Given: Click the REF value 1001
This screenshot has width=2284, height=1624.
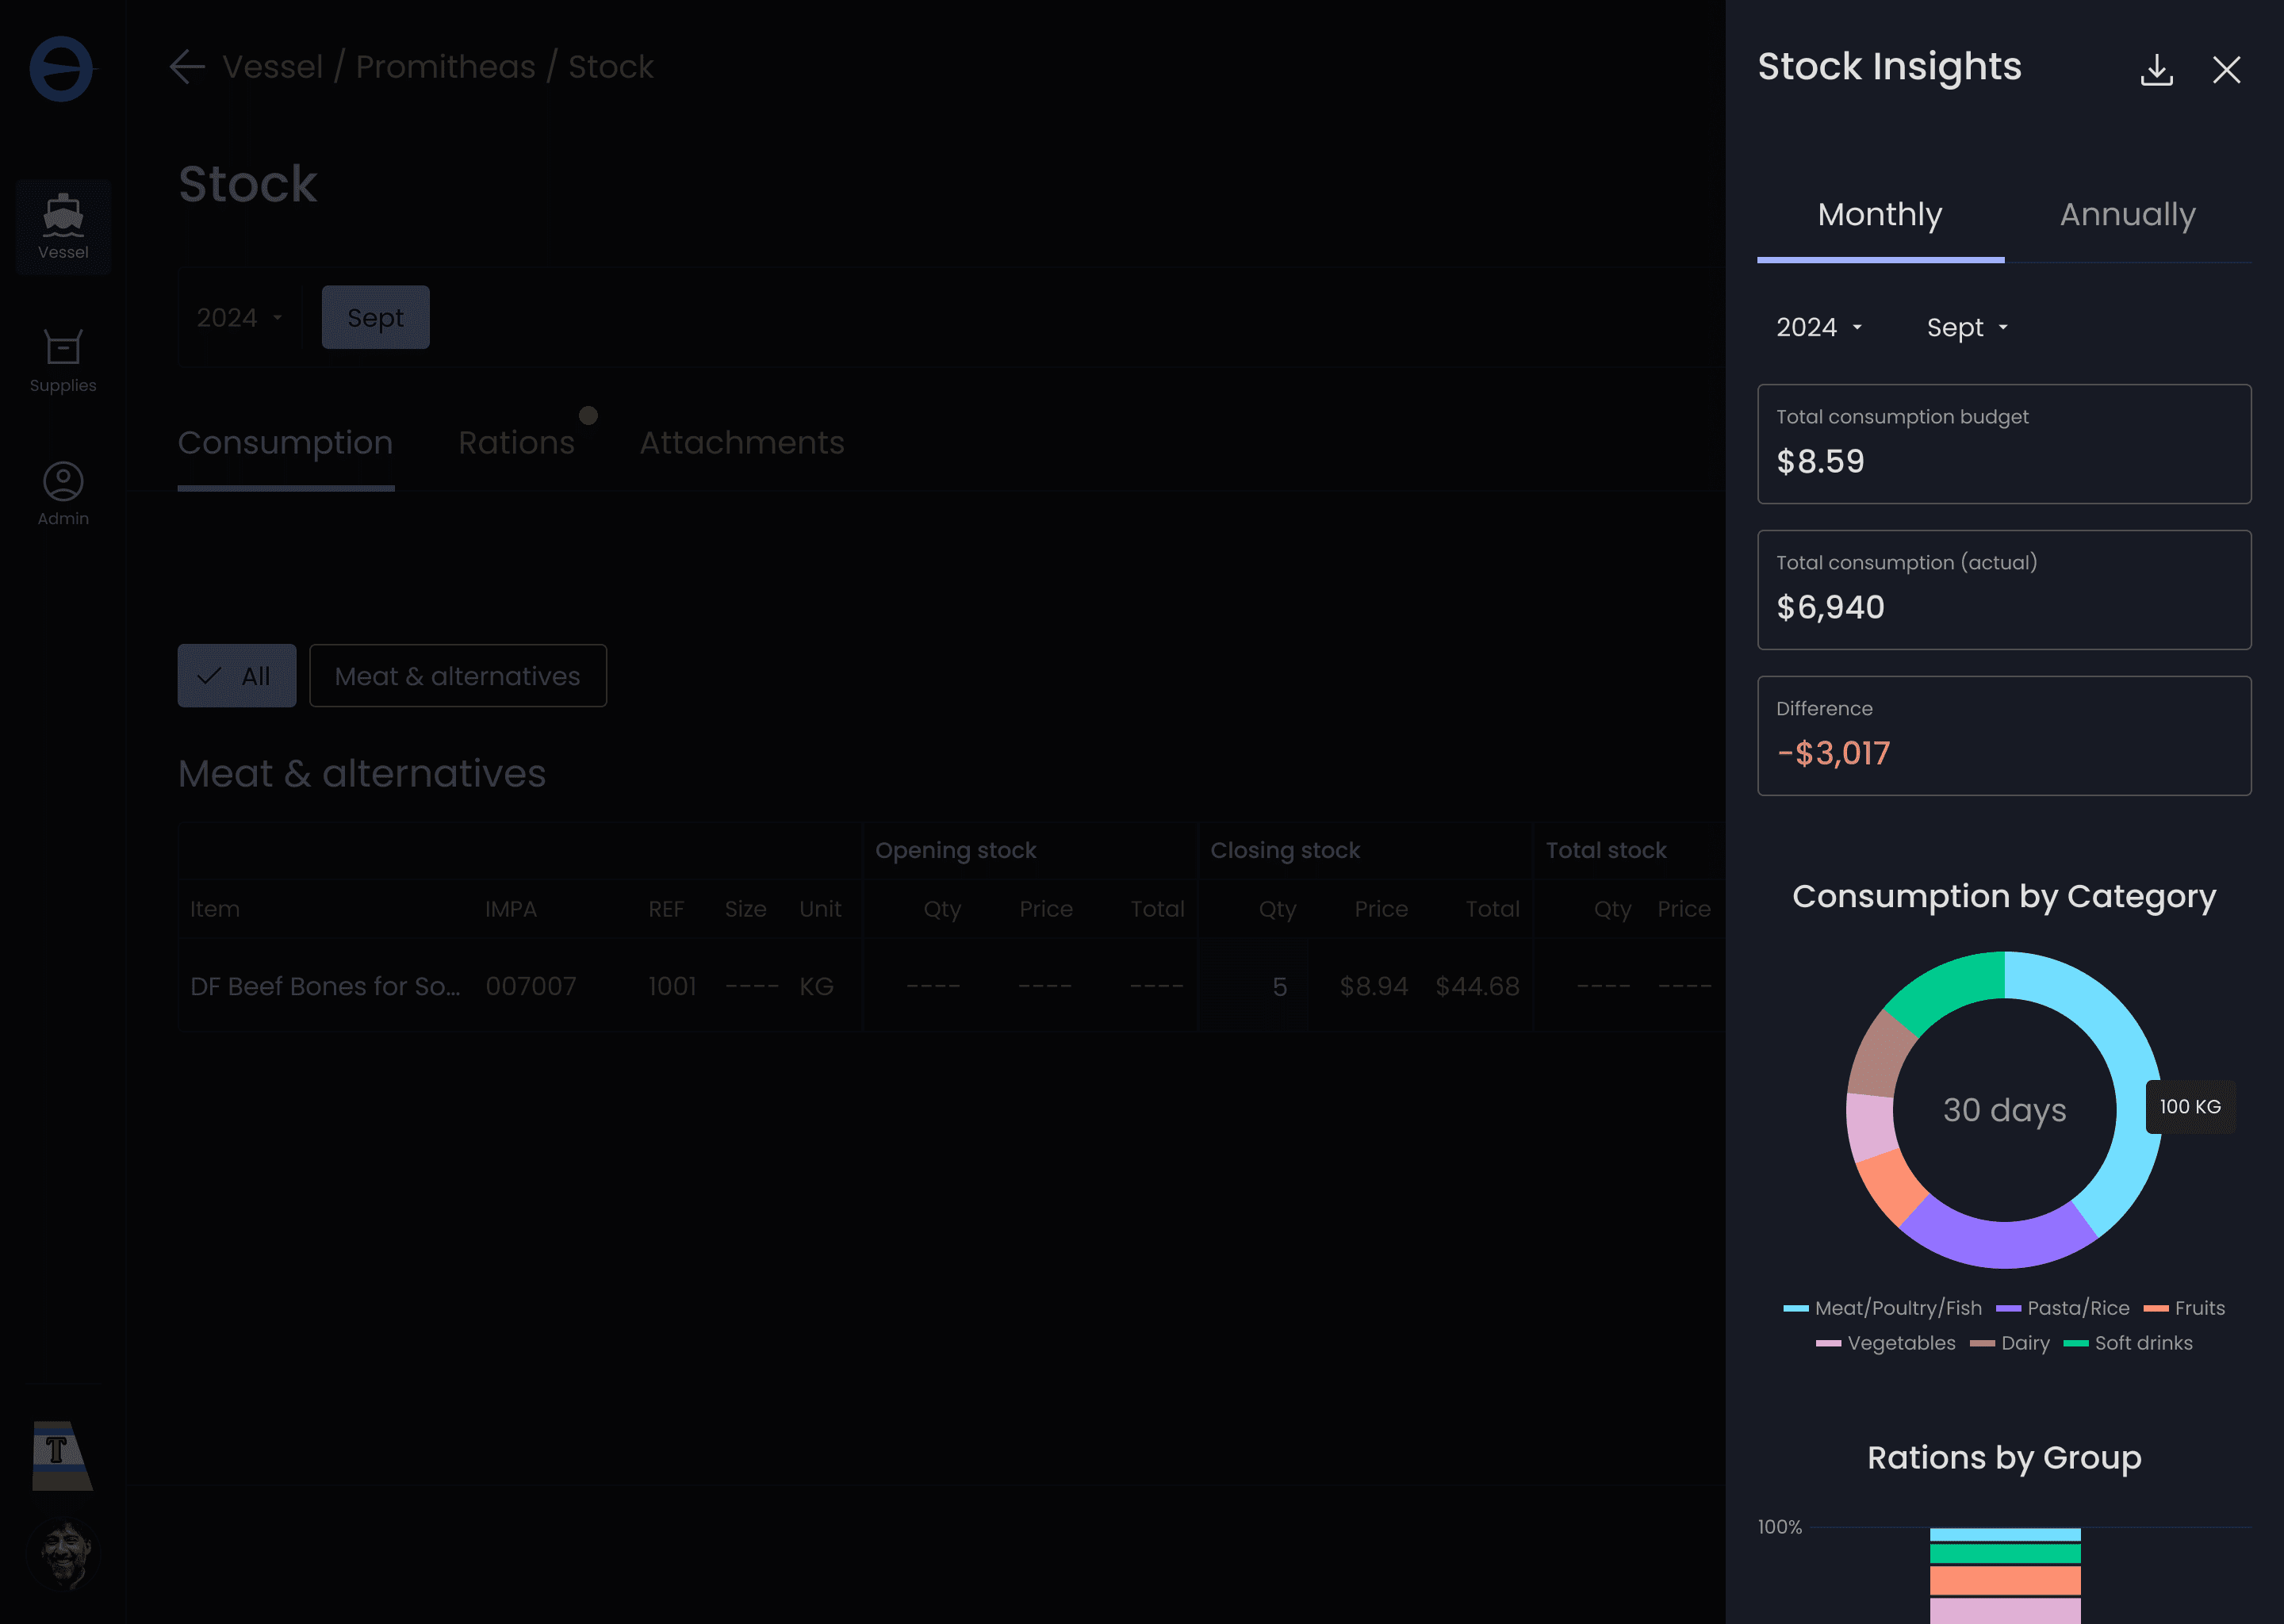Looking at the screenshot, I should pyautogui.click(x=672, y=987).
